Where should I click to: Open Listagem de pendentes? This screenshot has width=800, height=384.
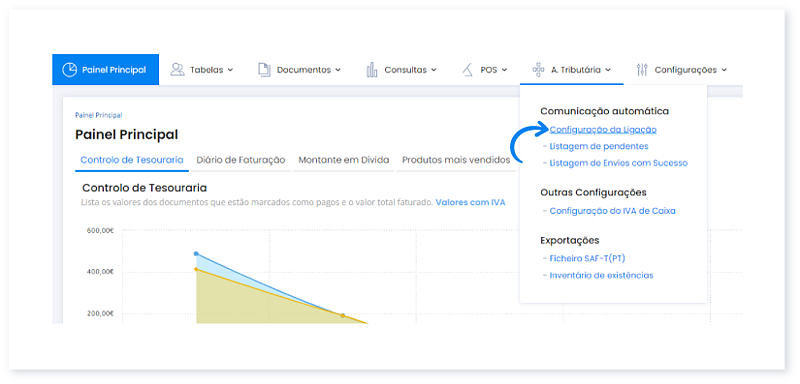[x=599, y=146]
